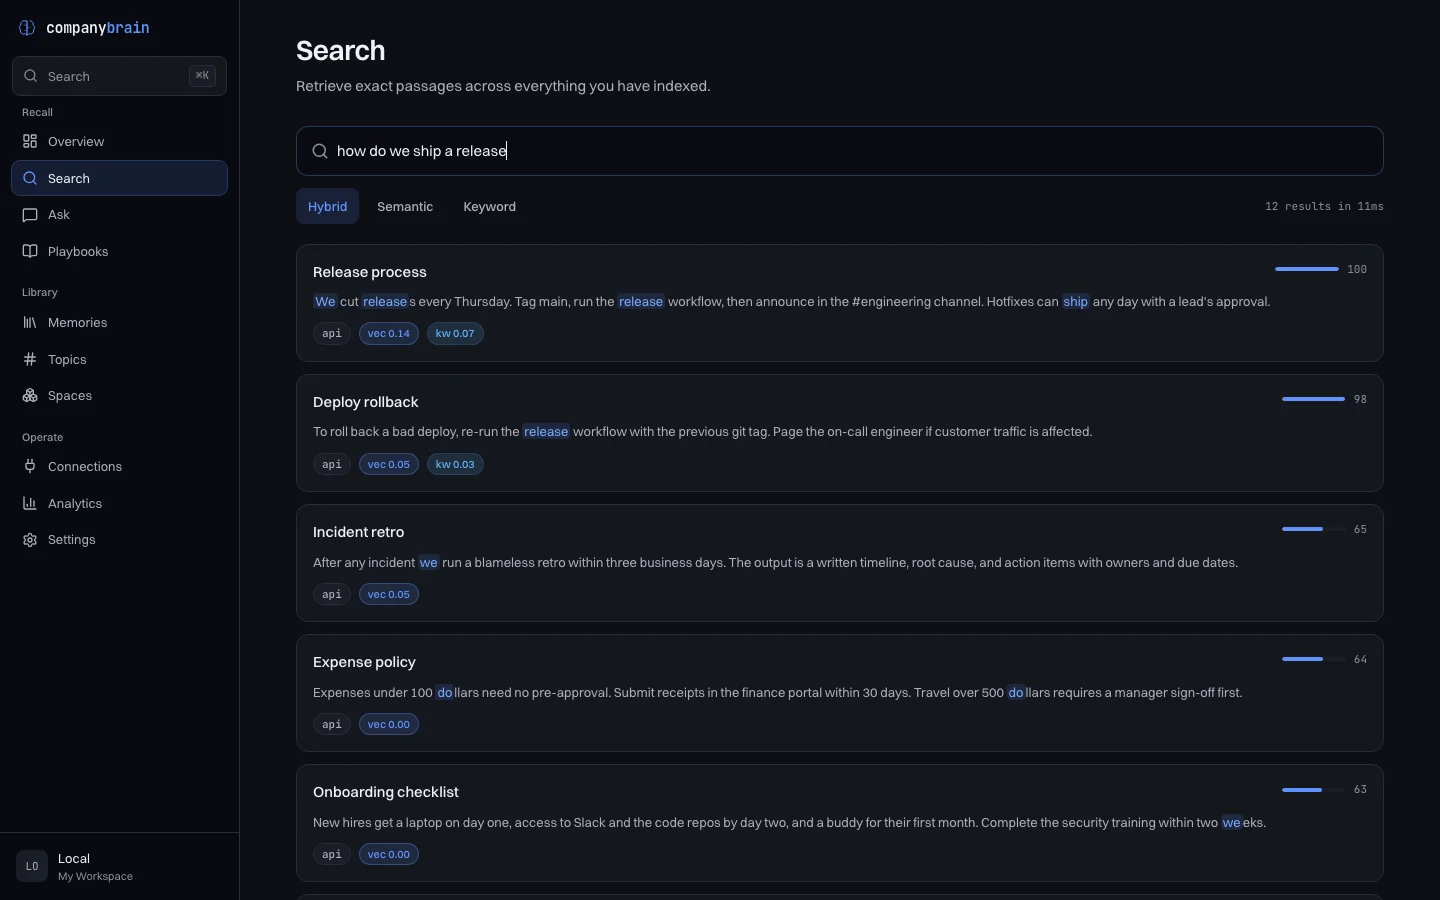
Task: Click the kw 0.03 tag on Deploy rollback
Action: [455, 464]
